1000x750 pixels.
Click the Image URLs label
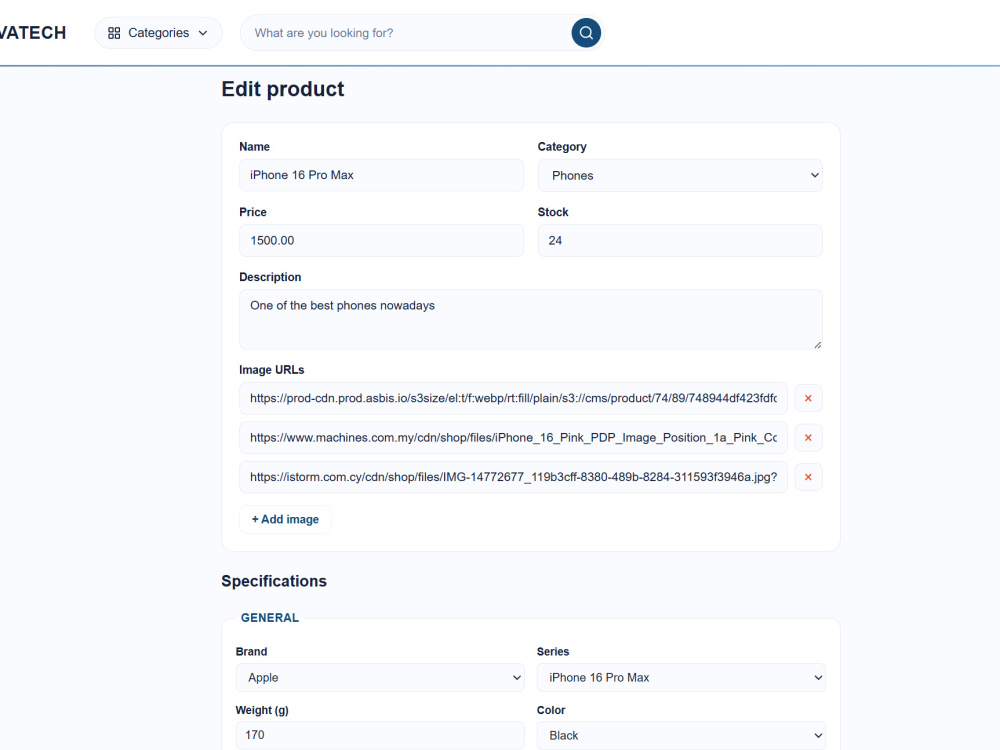(x=272, y=370)
